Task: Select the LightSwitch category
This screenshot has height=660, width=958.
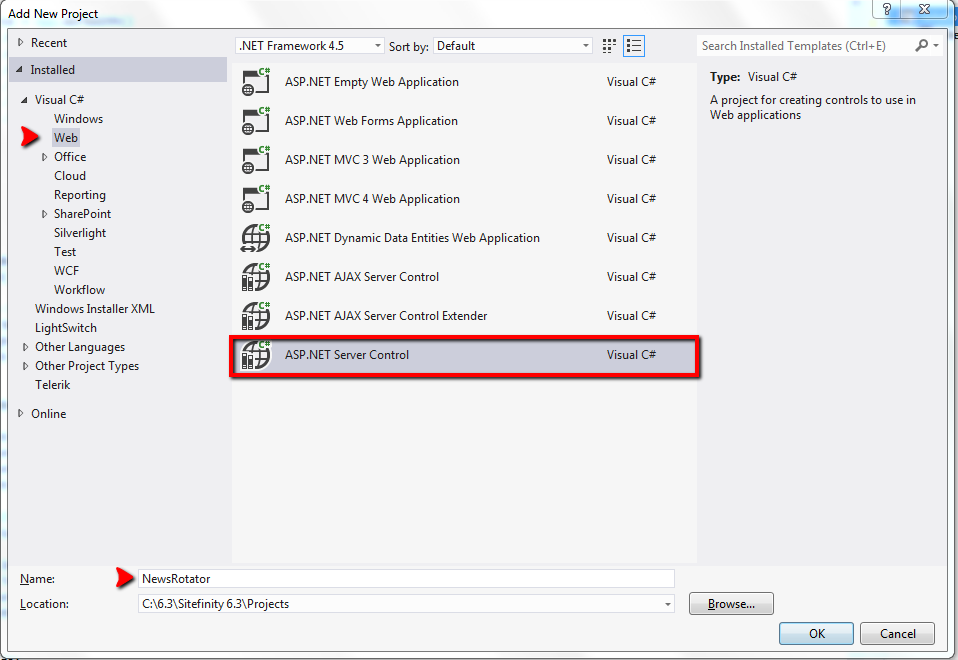Action: point(65,328)
